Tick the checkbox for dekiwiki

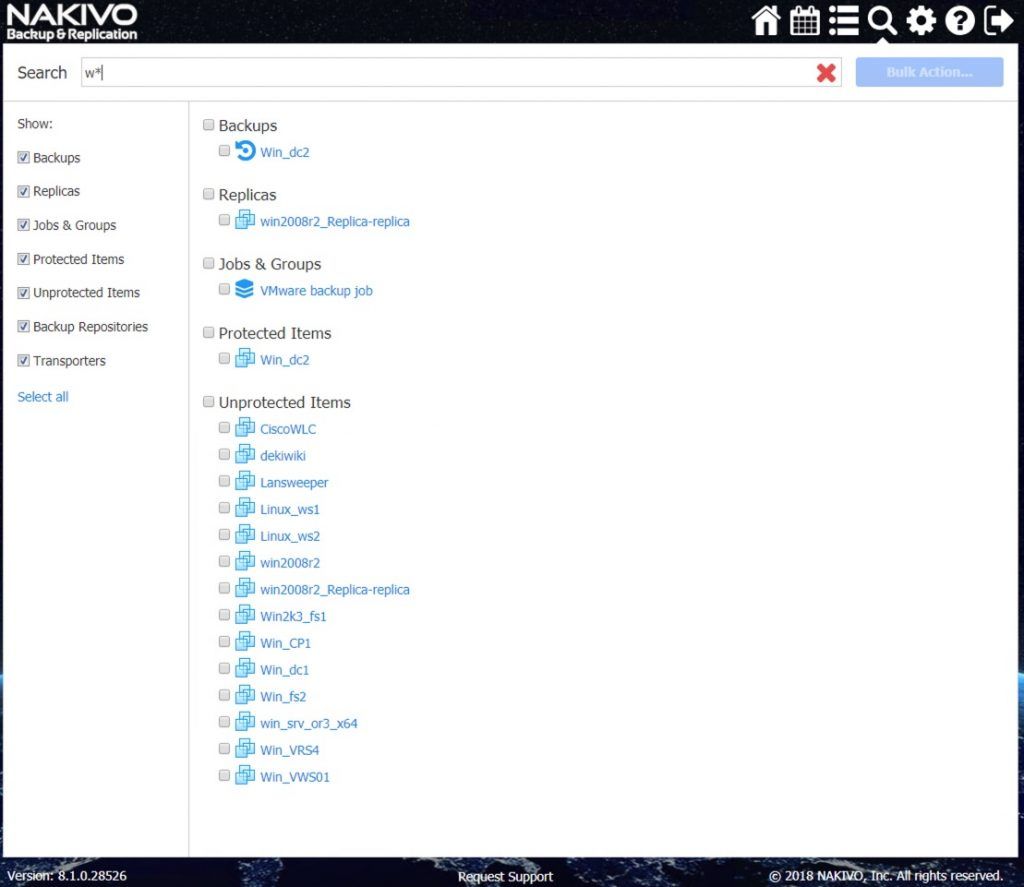(x=224, y=455)
